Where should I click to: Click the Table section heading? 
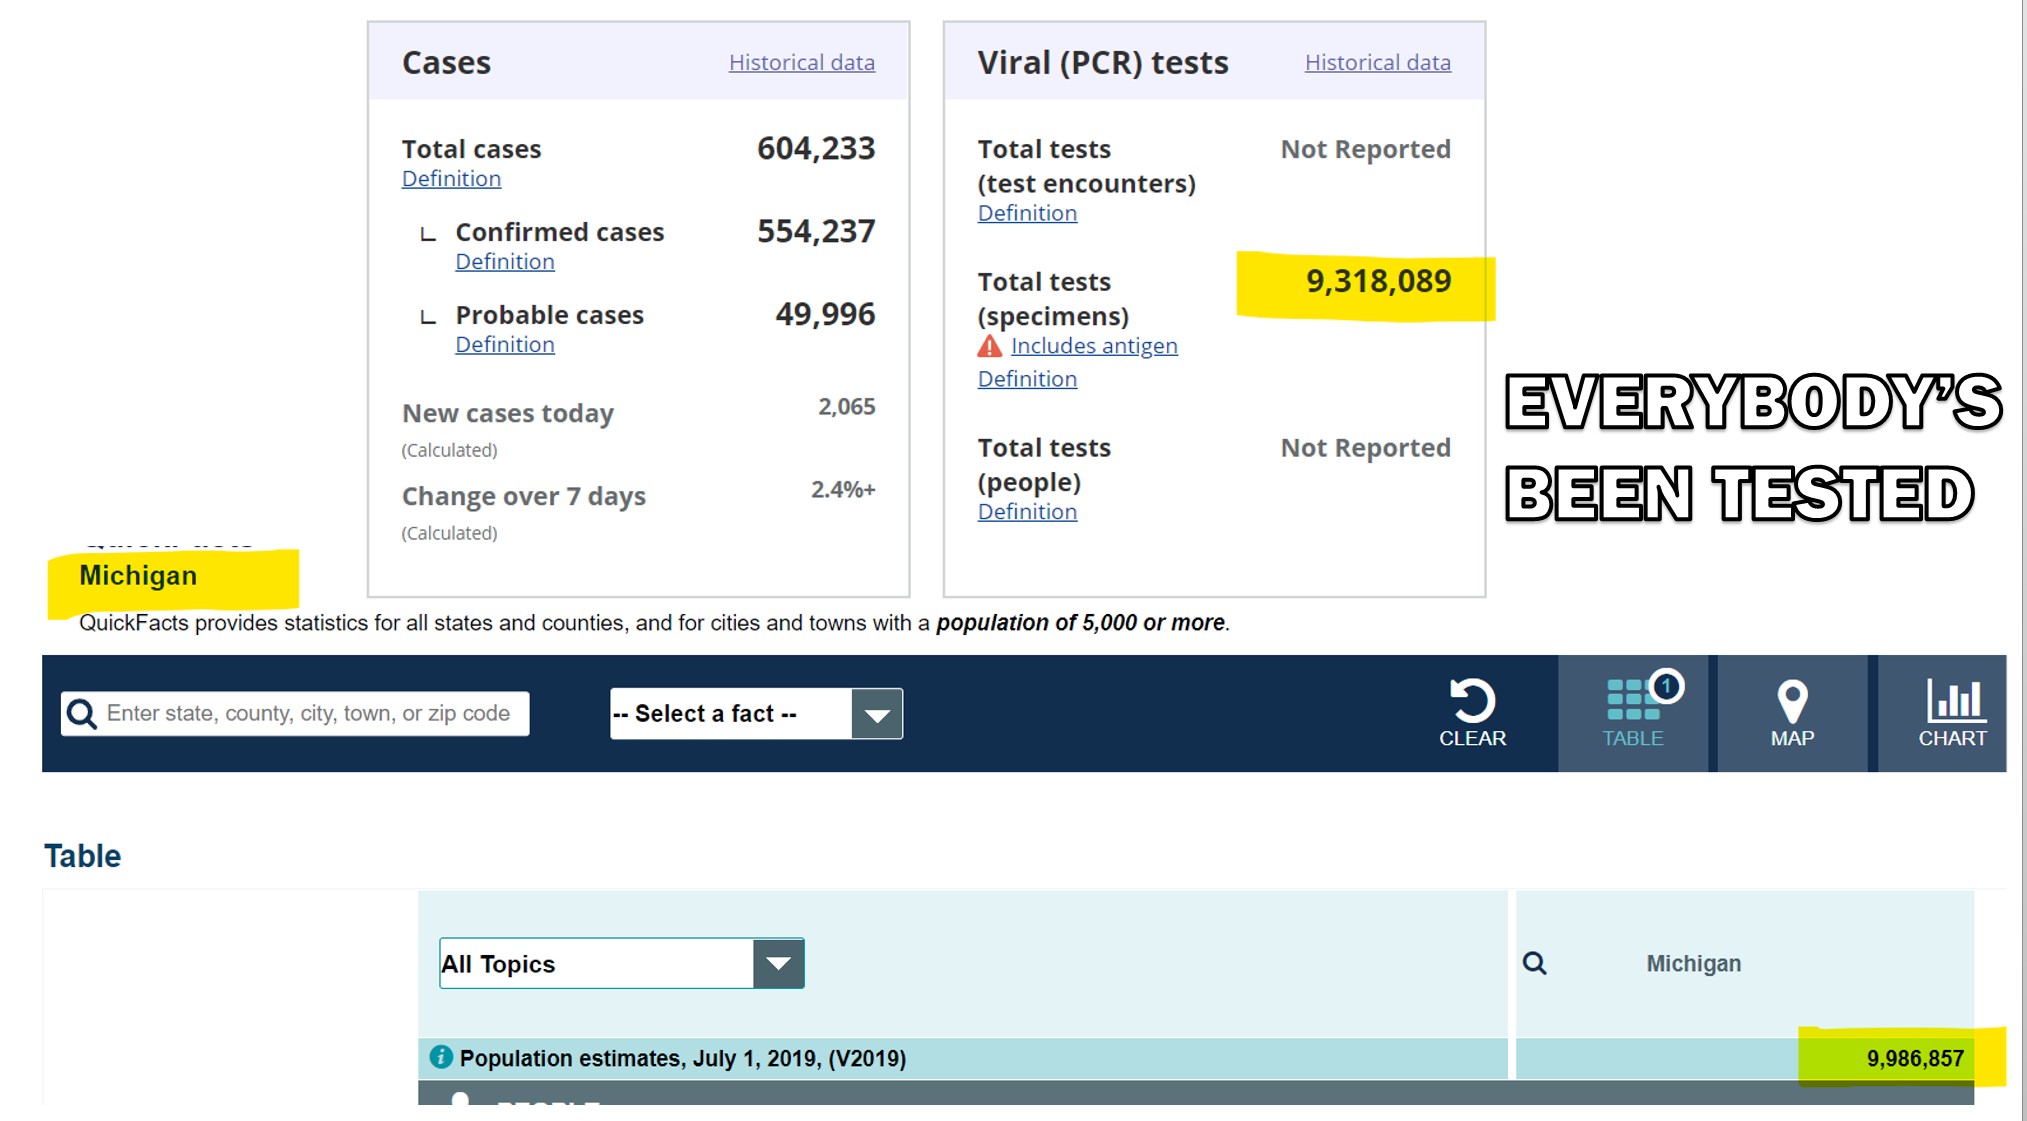82,856
